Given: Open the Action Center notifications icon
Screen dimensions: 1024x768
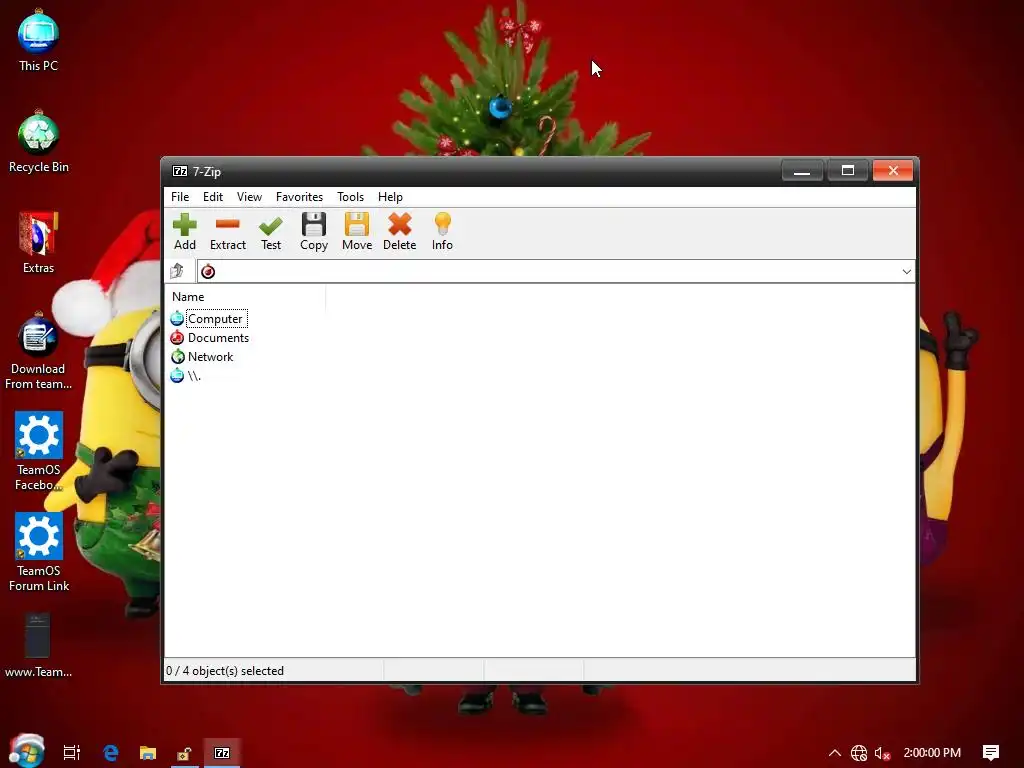Looking at the screenshot, I should [x=991, y=753].
